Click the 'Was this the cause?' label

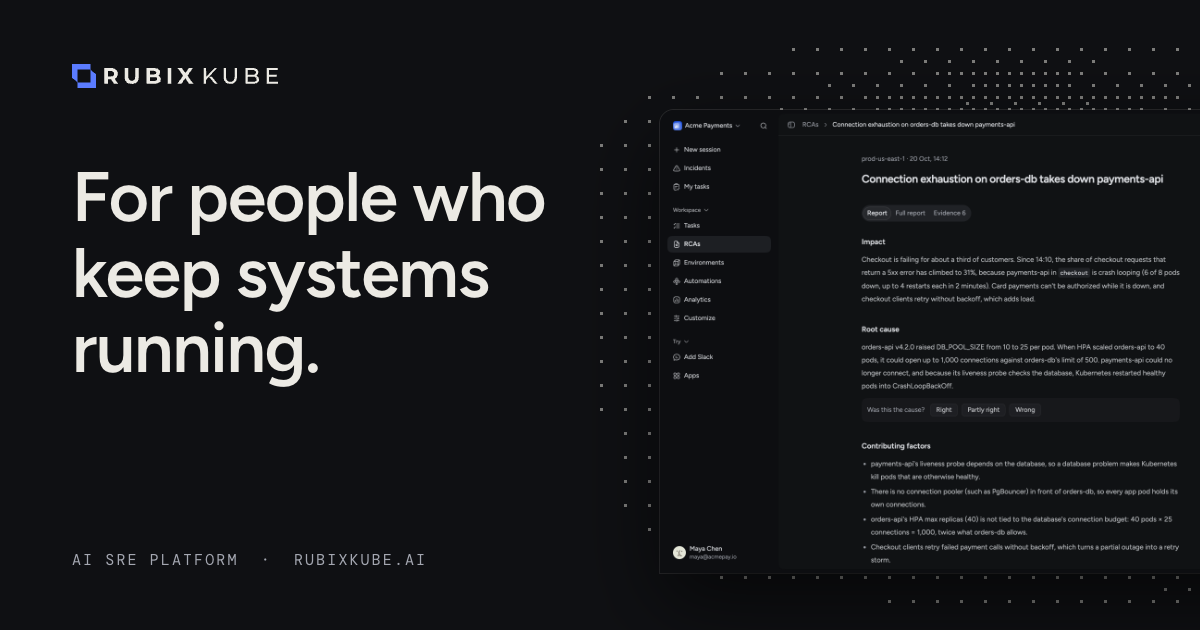tap(895, 410)
